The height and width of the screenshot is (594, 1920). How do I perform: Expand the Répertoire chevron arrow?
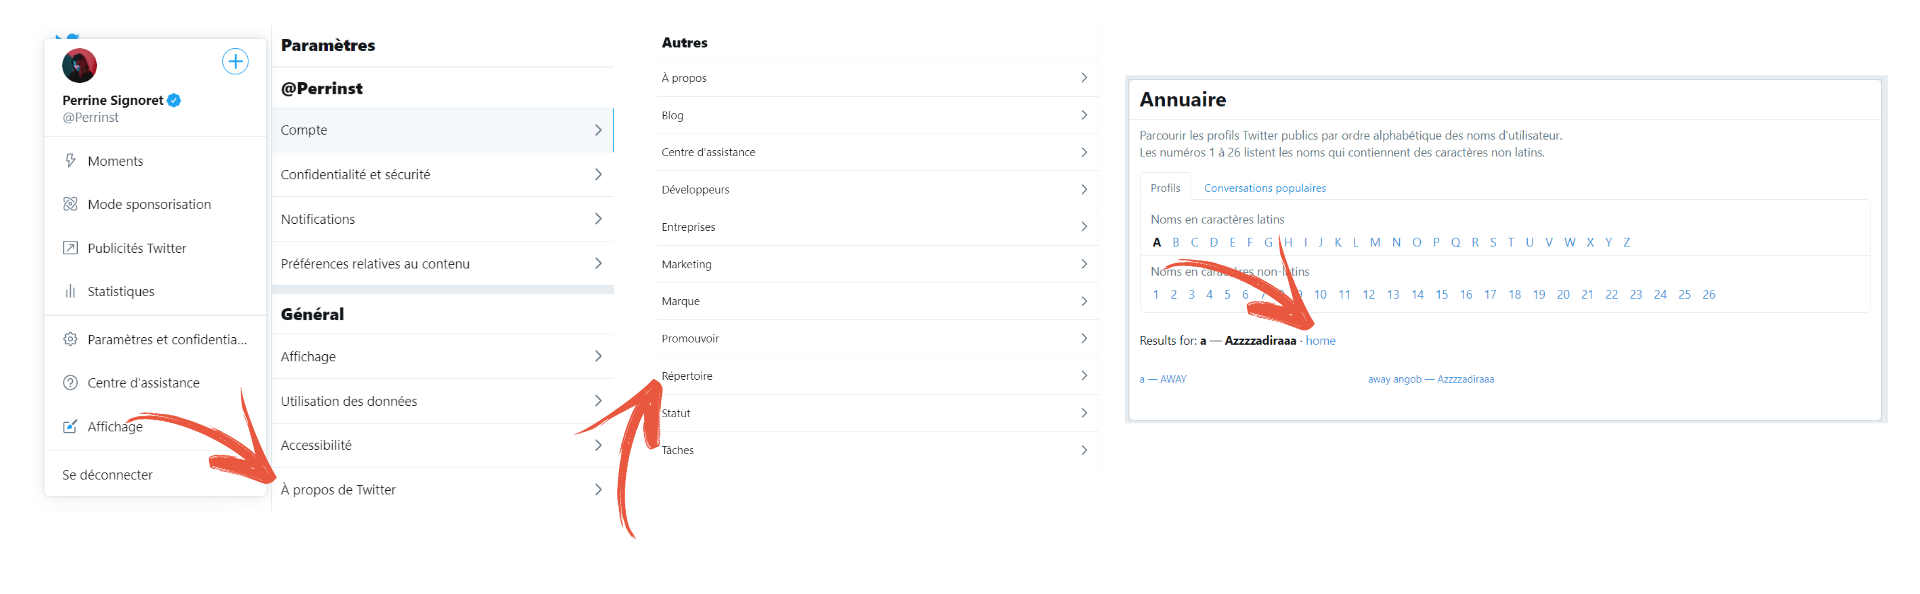tap(1084, 376)
